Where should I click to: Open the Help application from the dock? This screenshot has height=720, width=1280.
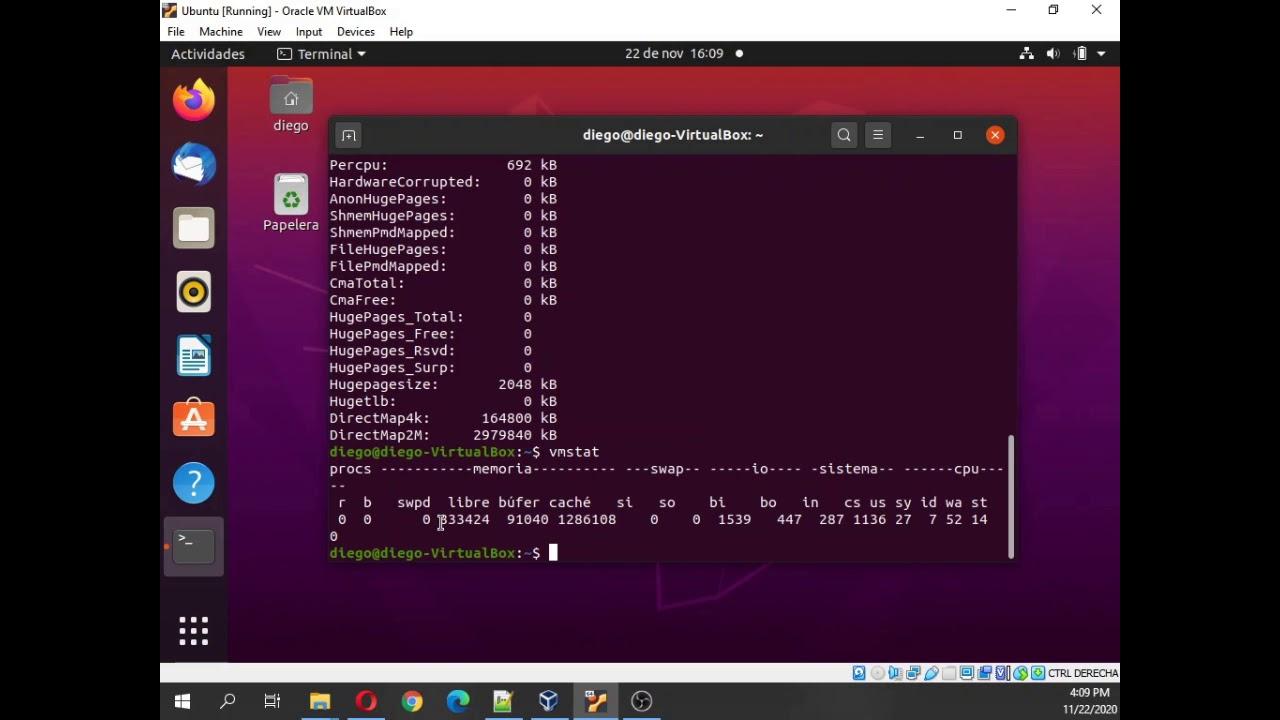193,483
